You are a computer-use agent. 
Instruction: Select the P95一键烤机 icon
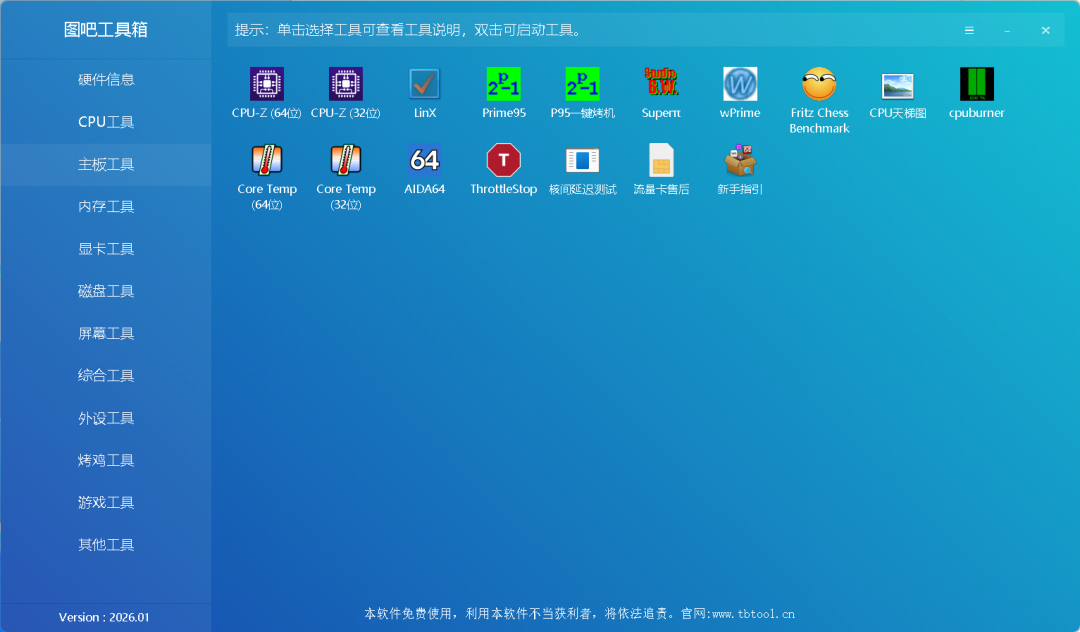coord(583,84)
